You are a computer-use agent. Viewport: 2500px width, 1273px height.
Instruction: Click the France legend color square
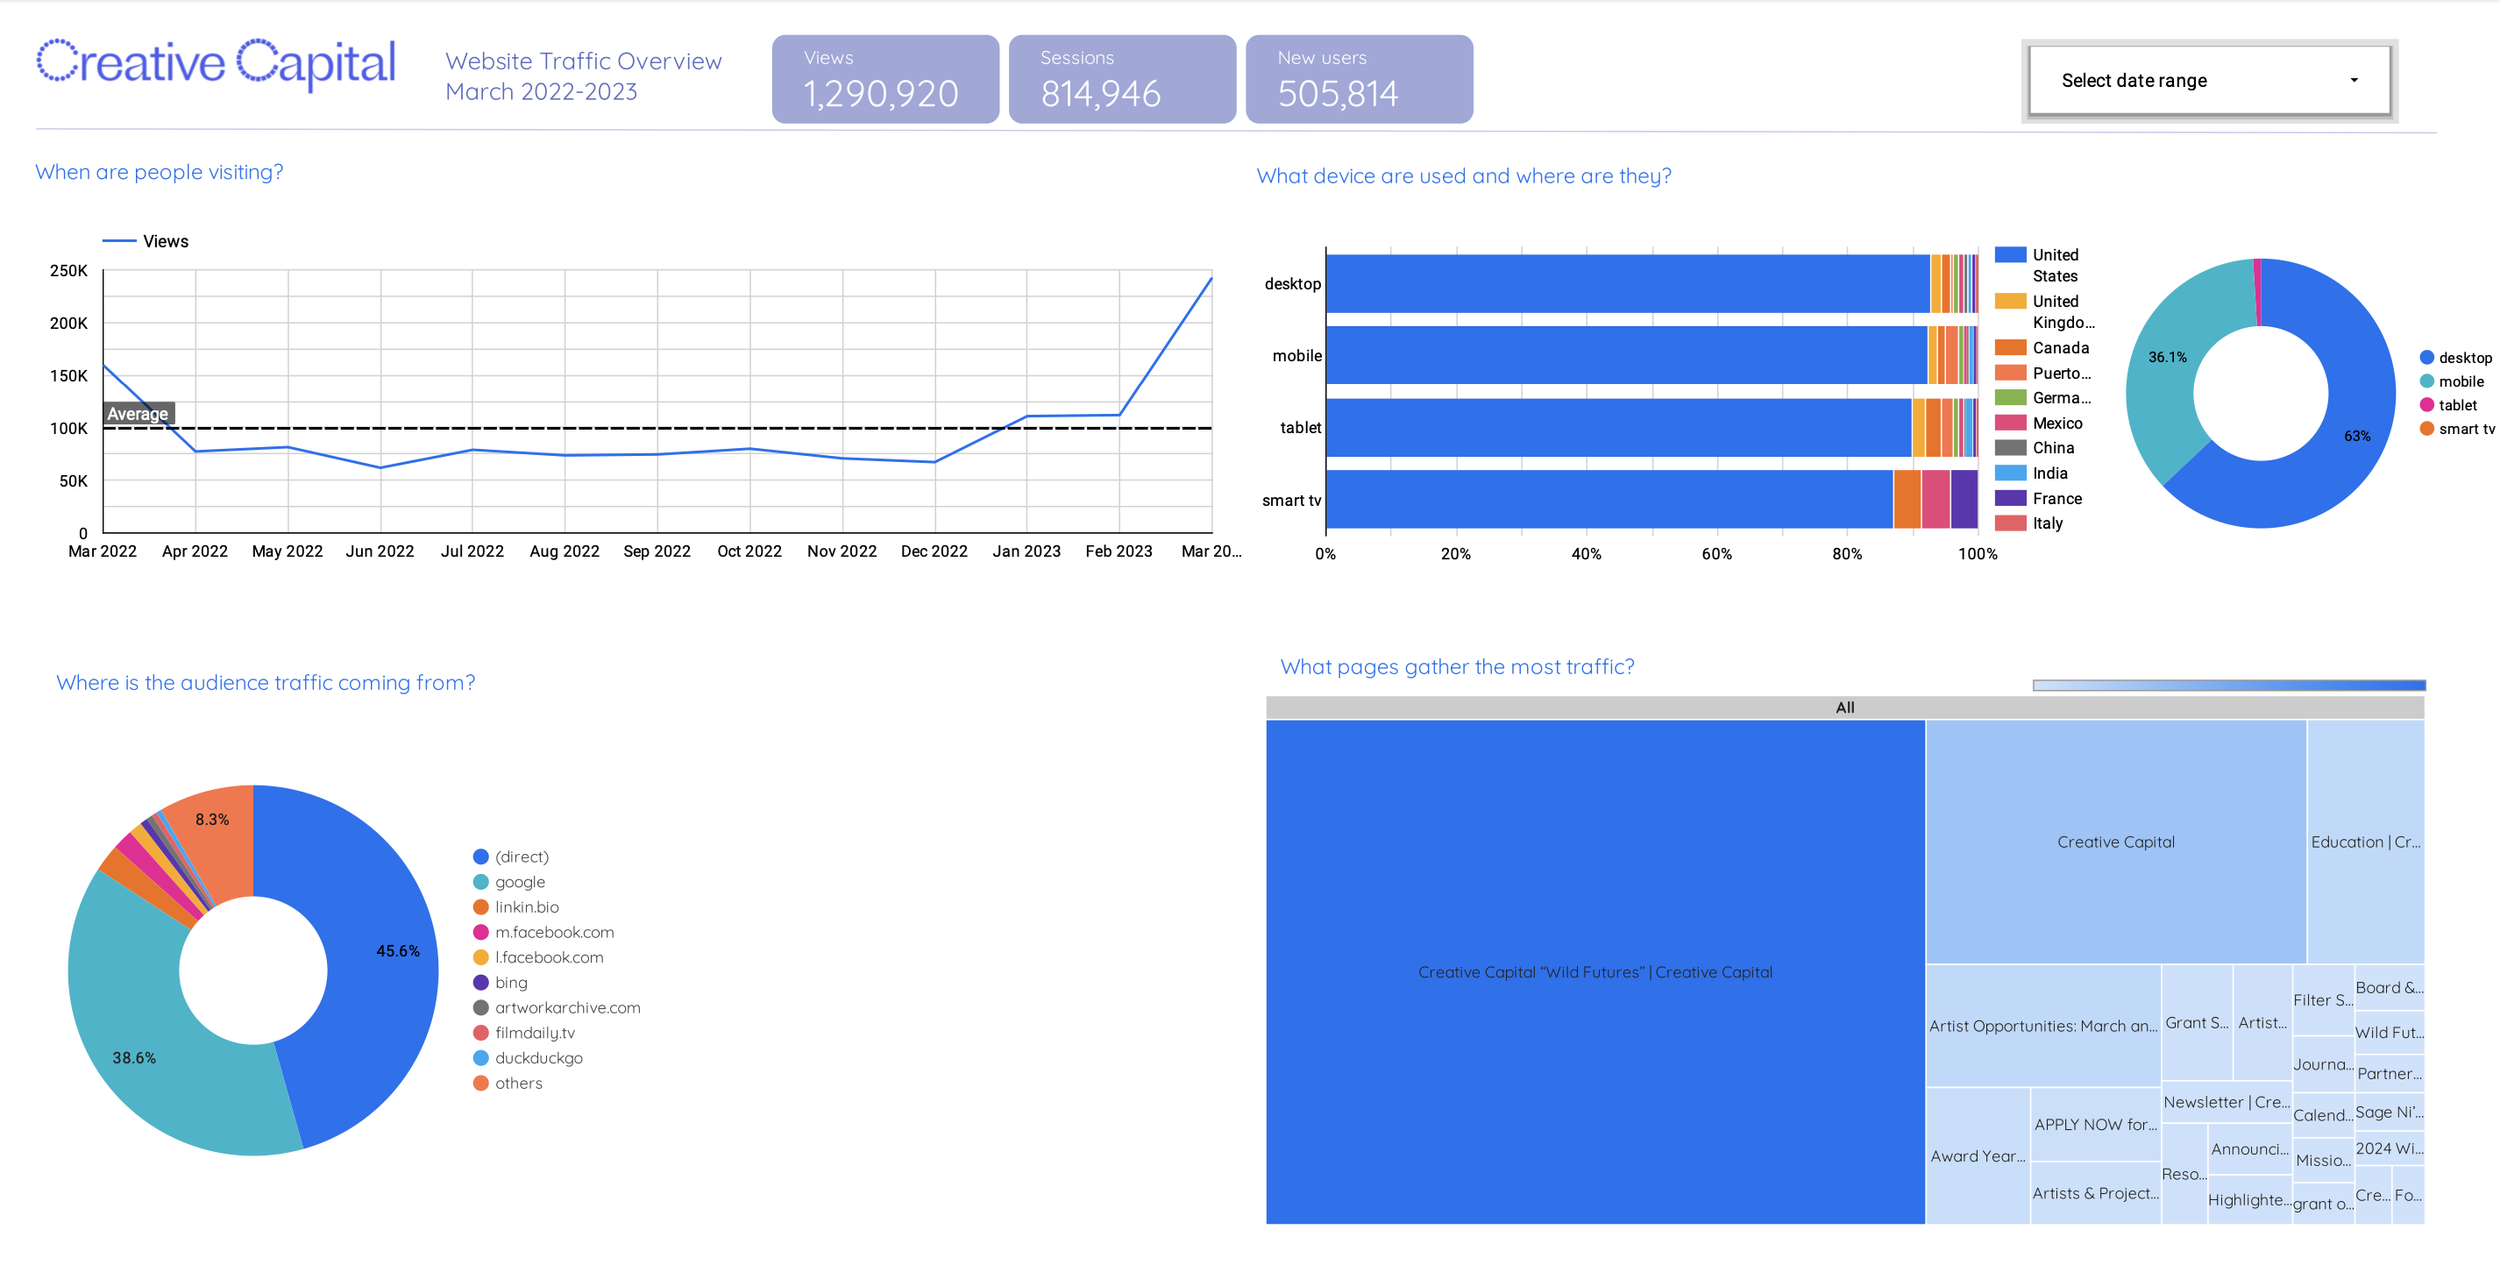click(2010, 498)
